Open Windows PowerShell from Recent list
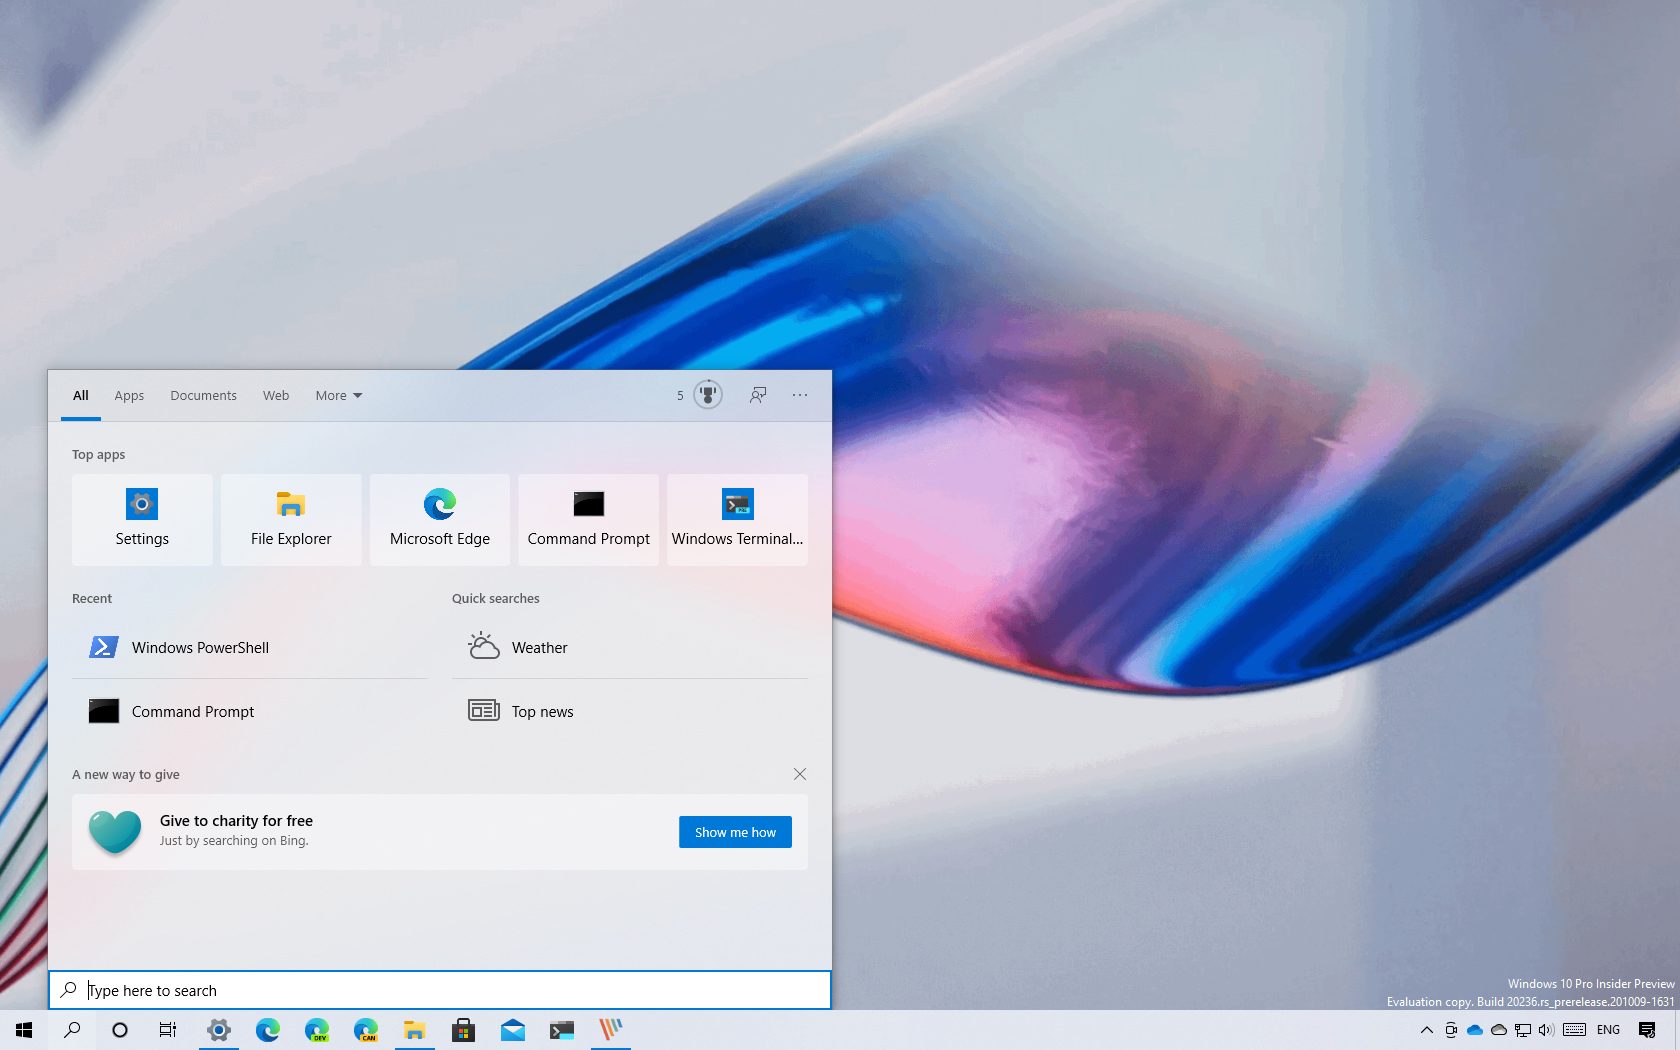Image resolution: width=1680 pixels, height=1050 pixels. click(250, 647)
